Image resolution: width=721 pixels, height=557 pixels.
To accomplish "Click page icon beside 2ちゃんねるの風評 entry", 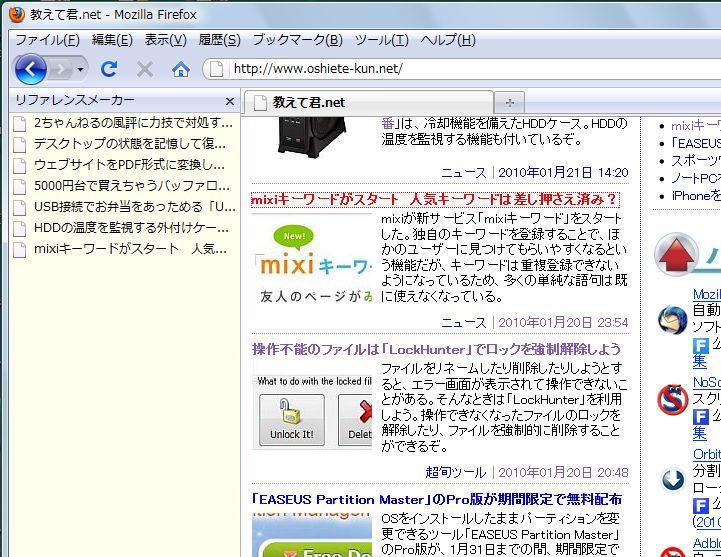I will [19, 124].
